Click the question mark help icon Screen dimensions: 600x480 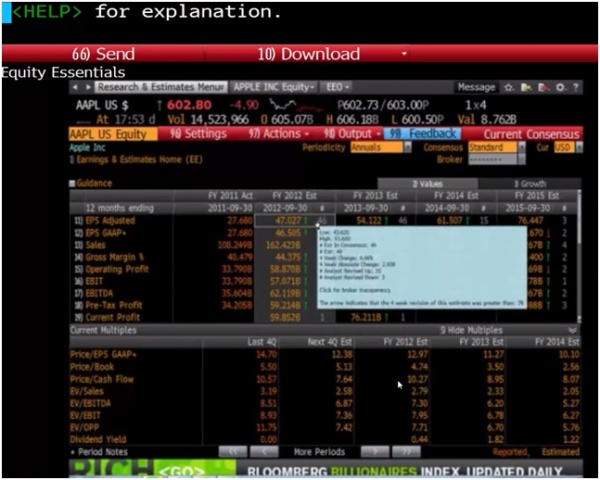click(576, 88)
